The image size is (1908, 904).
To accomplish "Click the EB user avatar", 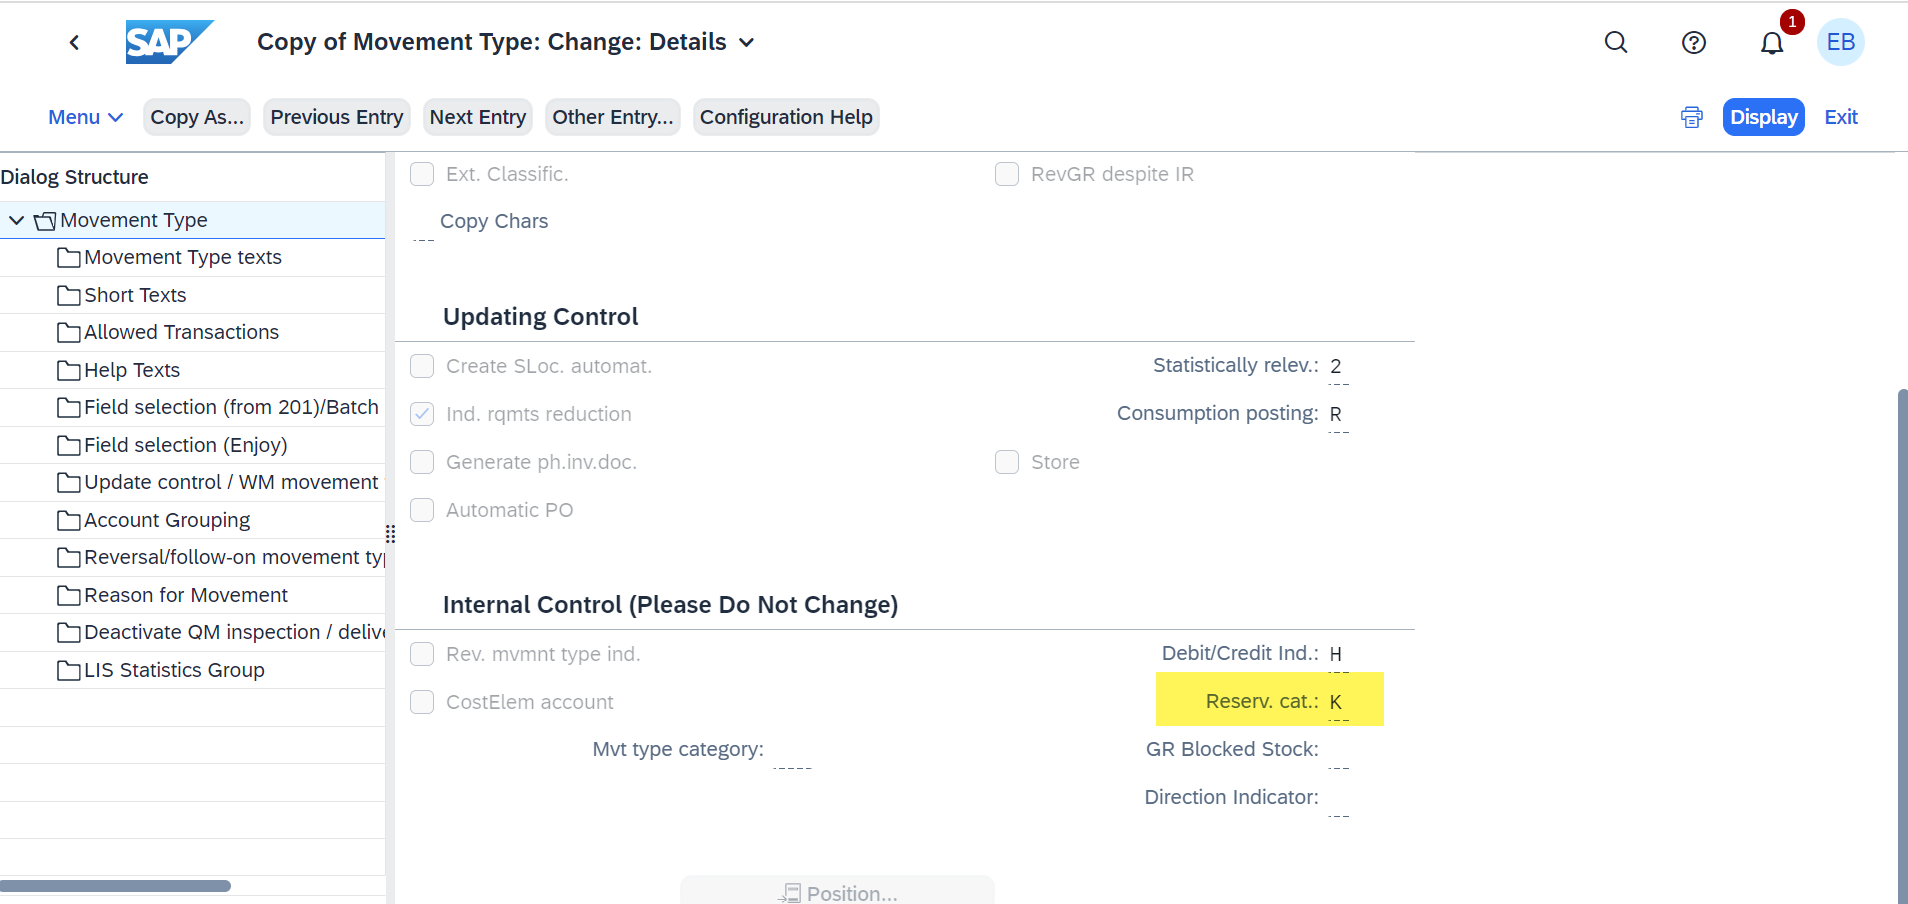I will 1841,42.
